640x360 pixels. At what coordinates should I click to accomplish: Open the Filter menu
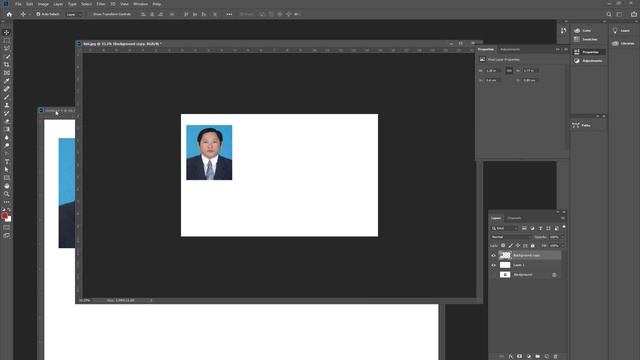(x=101, y=4)
